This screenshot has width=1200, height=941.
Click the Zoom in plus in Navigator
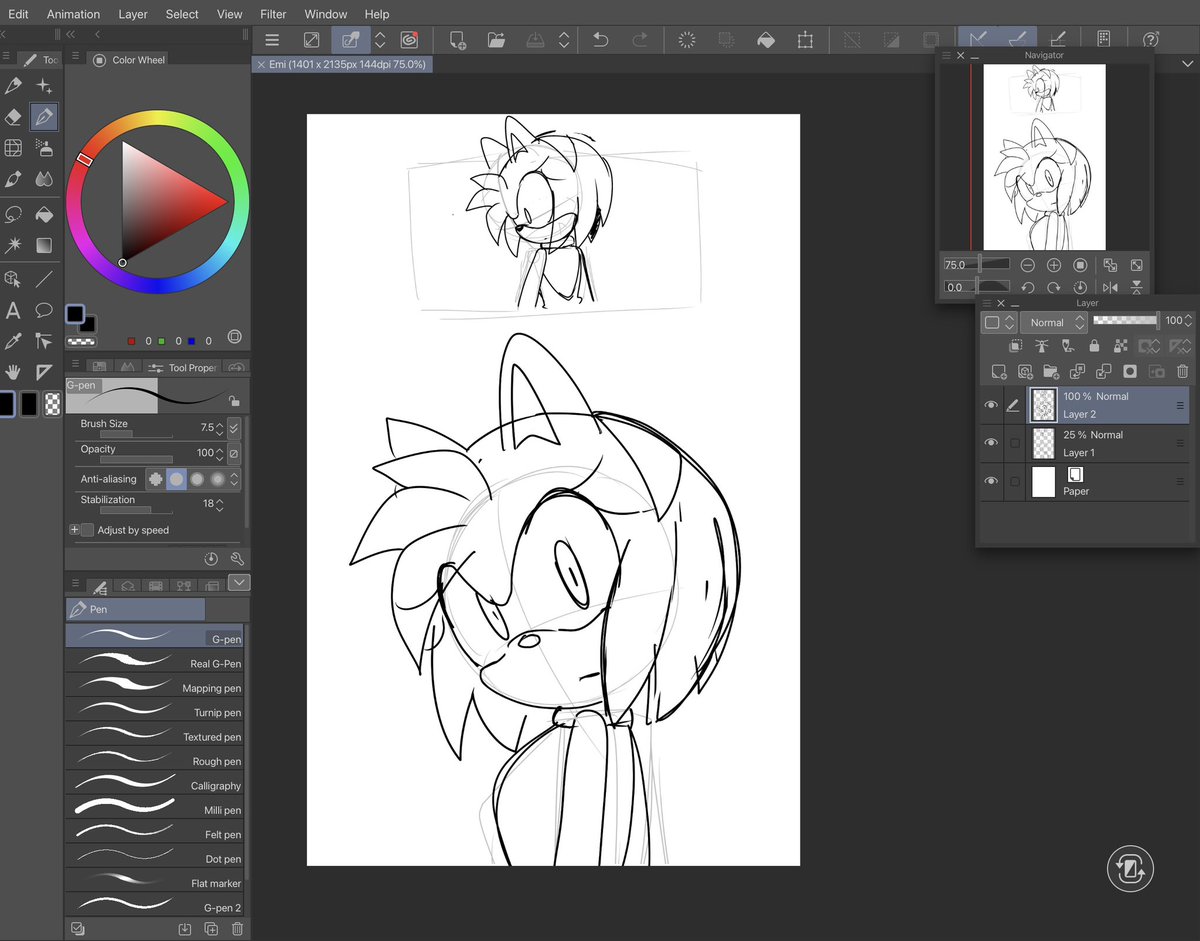click(1054, 265)
